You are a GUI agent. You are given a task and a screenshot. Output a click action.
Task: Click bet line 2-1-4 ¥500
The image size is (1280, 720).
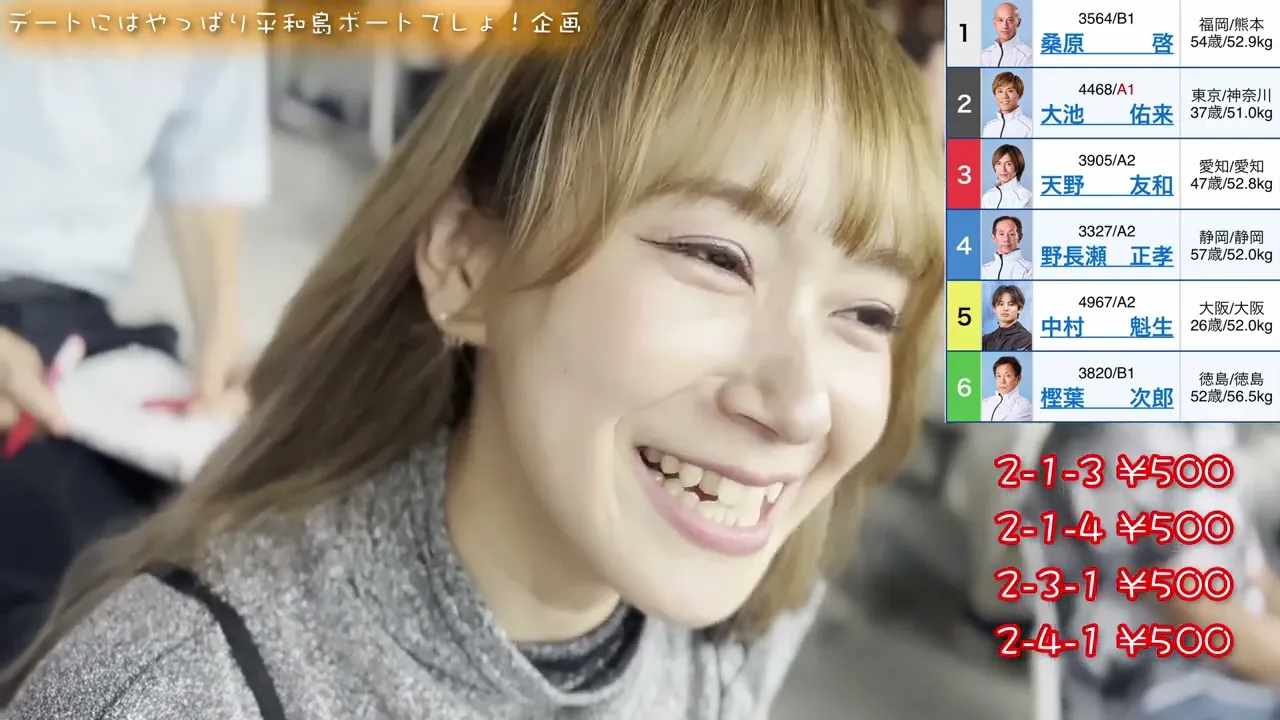click(x=1114, y=529)
